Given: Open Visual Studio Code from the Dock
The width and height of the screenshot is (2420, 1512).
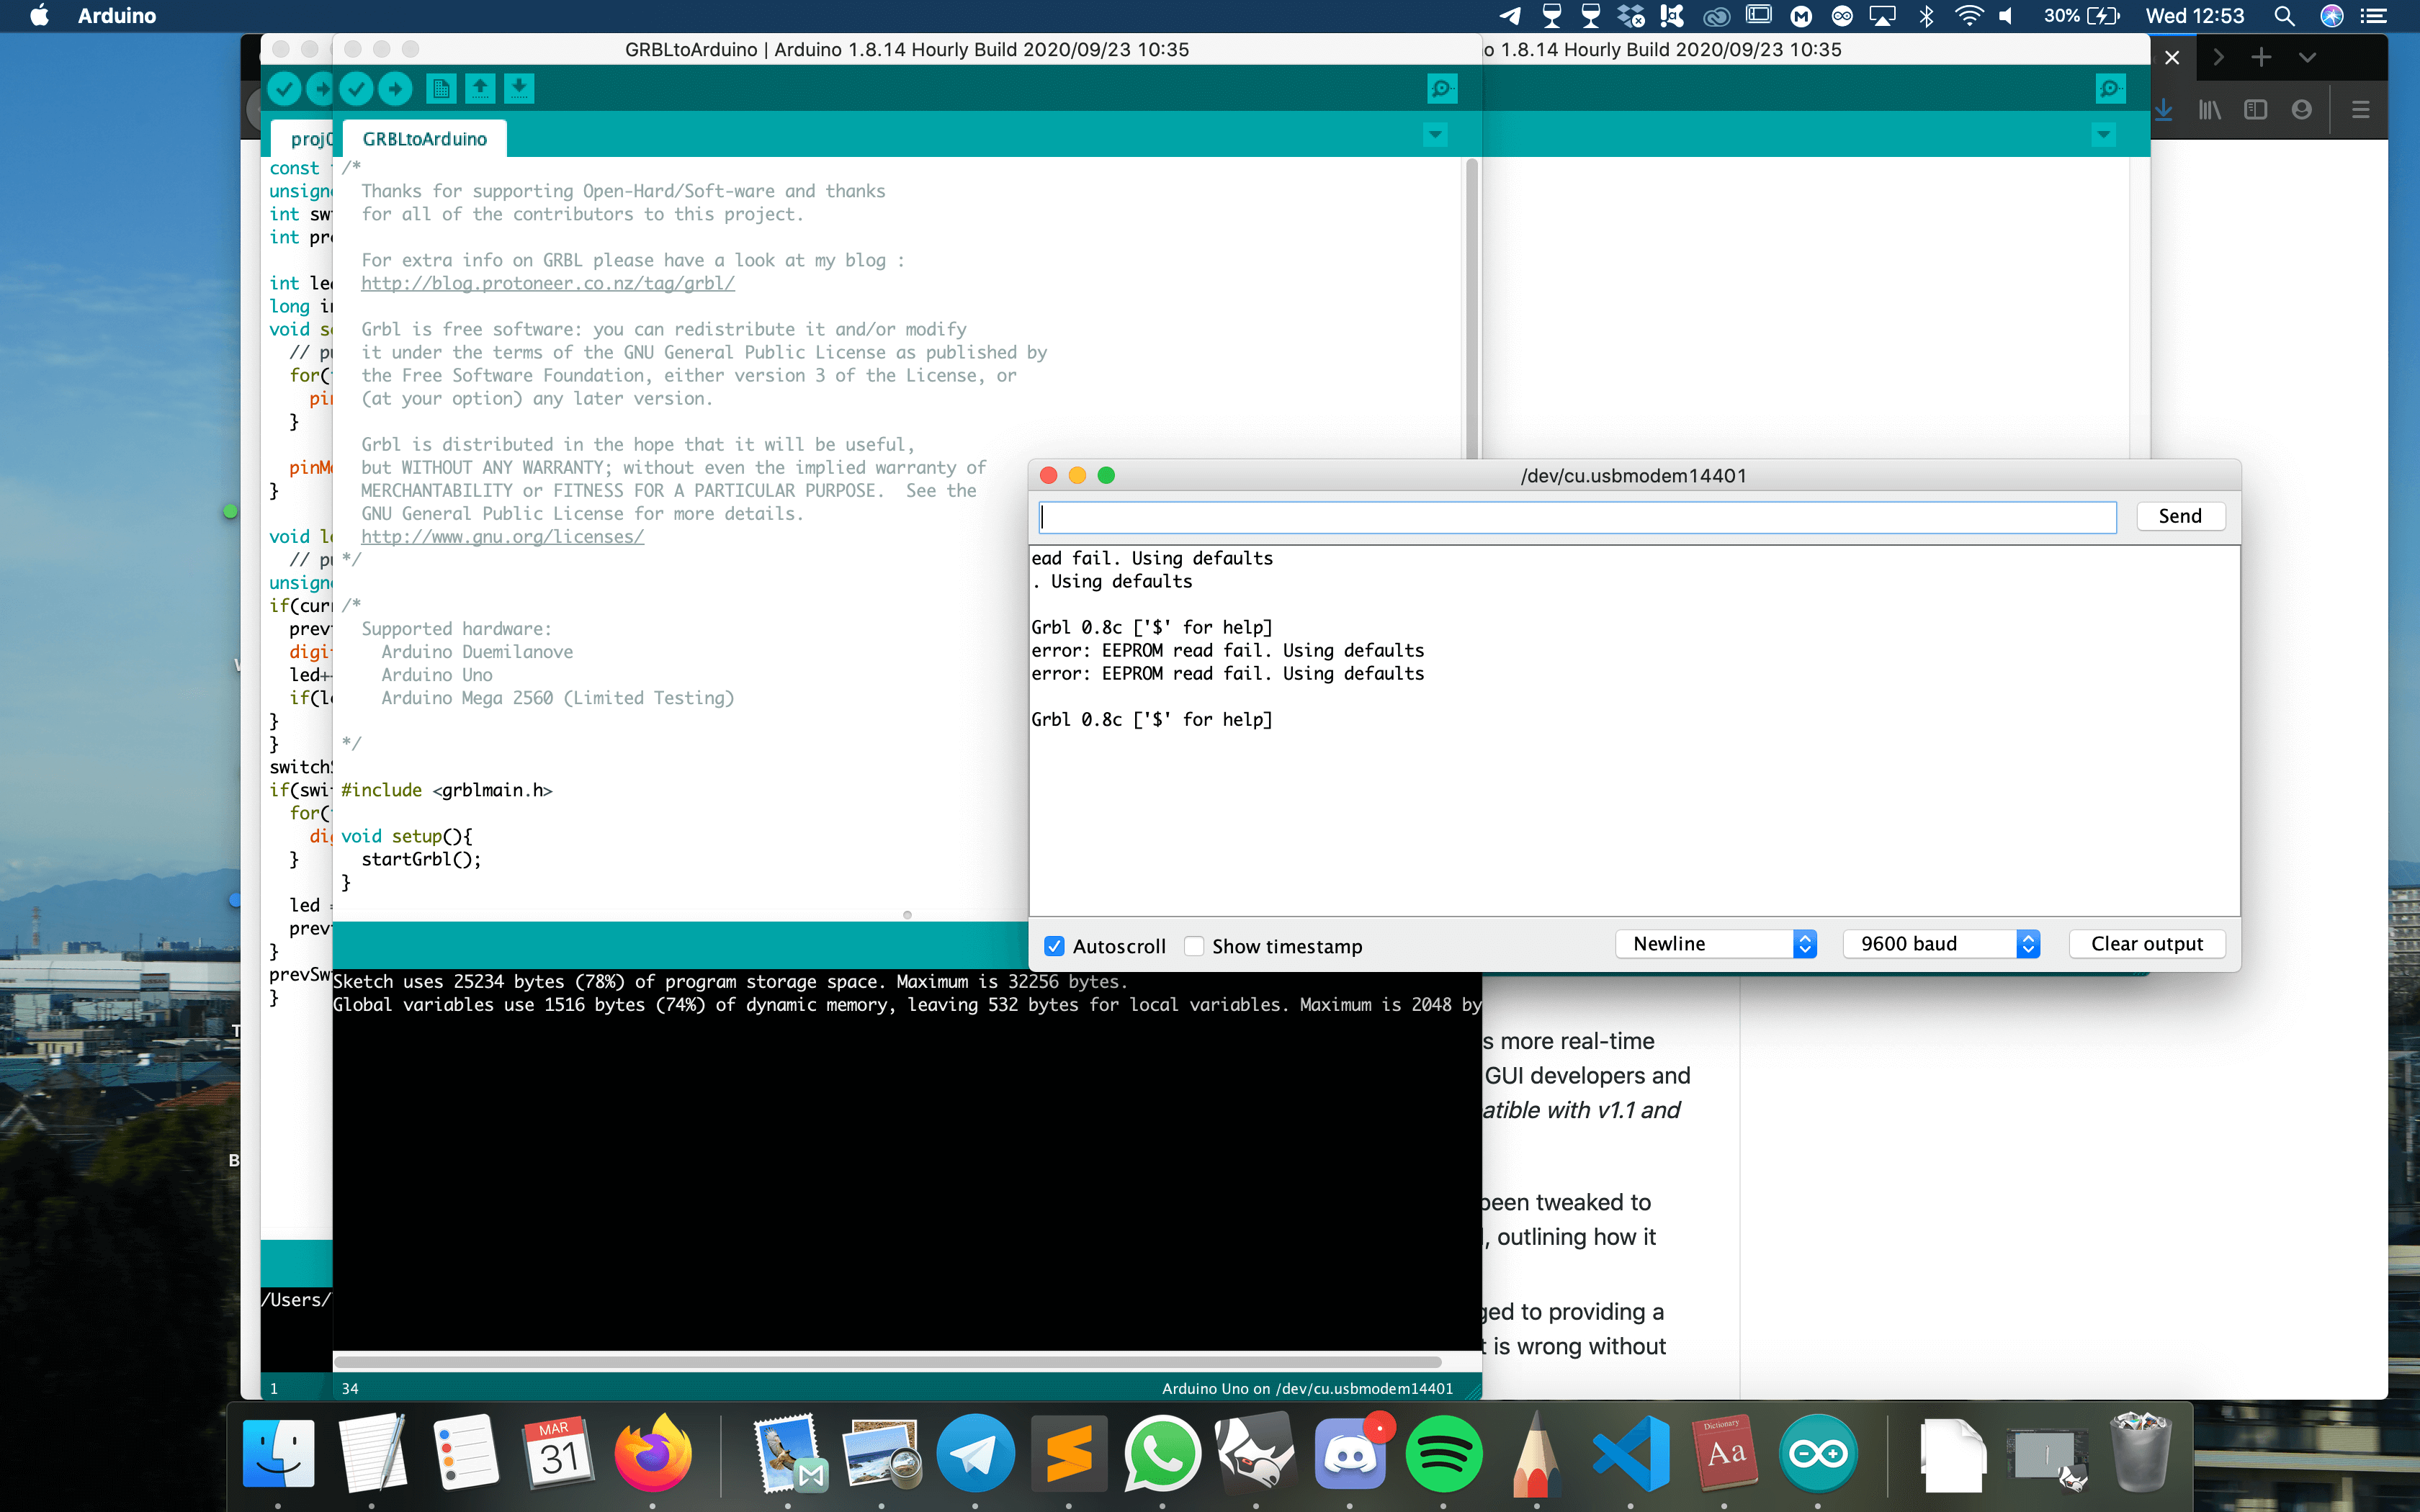Looking at the screenshot, I should pyautogui.click(x=1631, y=1453).
